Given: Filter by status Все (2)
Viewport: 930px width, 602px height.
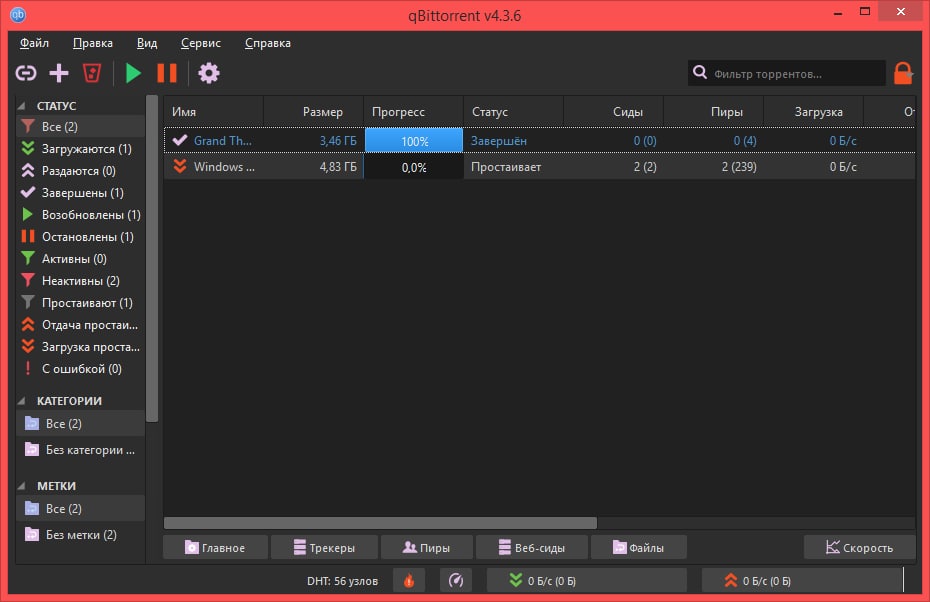Looking at the screenshot, I should point(80,126).
